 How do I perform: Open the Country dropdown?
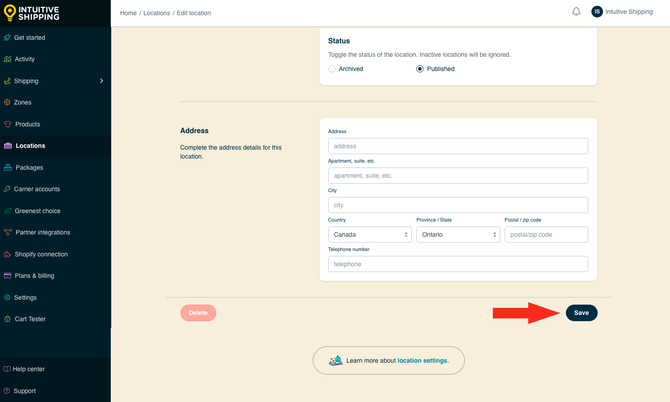(x=370, y=235)
